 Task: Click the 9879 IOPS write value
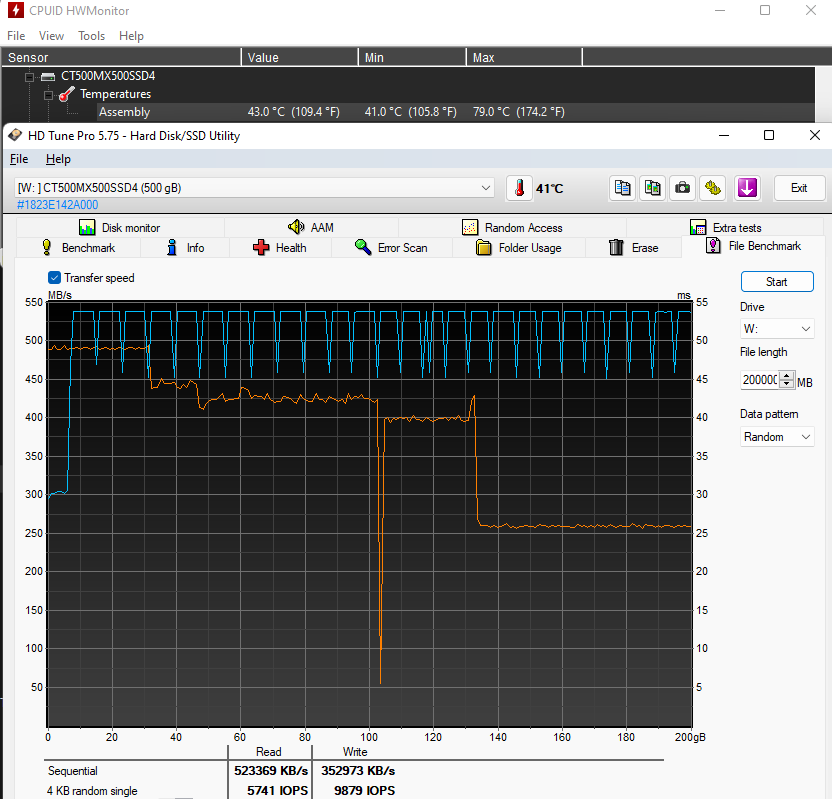click(365, 791)
